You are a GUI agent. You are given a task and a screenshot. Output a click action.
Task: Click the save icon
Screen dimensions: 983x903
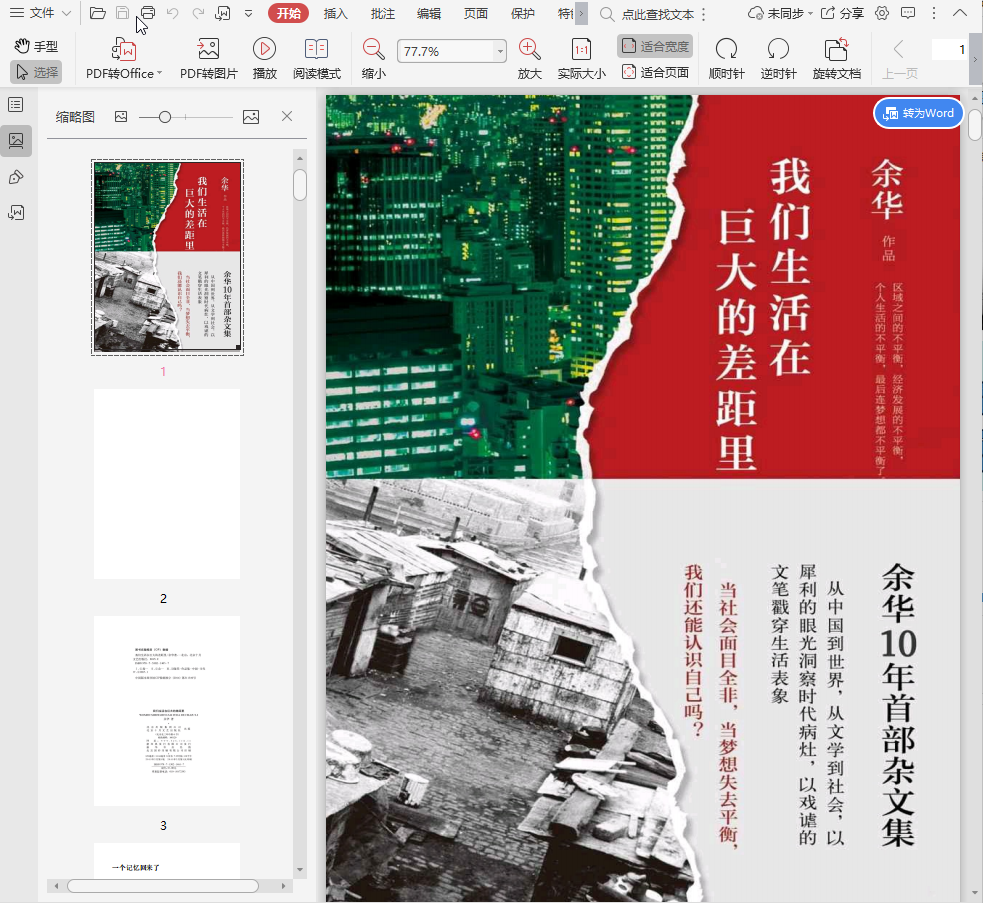tap(123, 13)
